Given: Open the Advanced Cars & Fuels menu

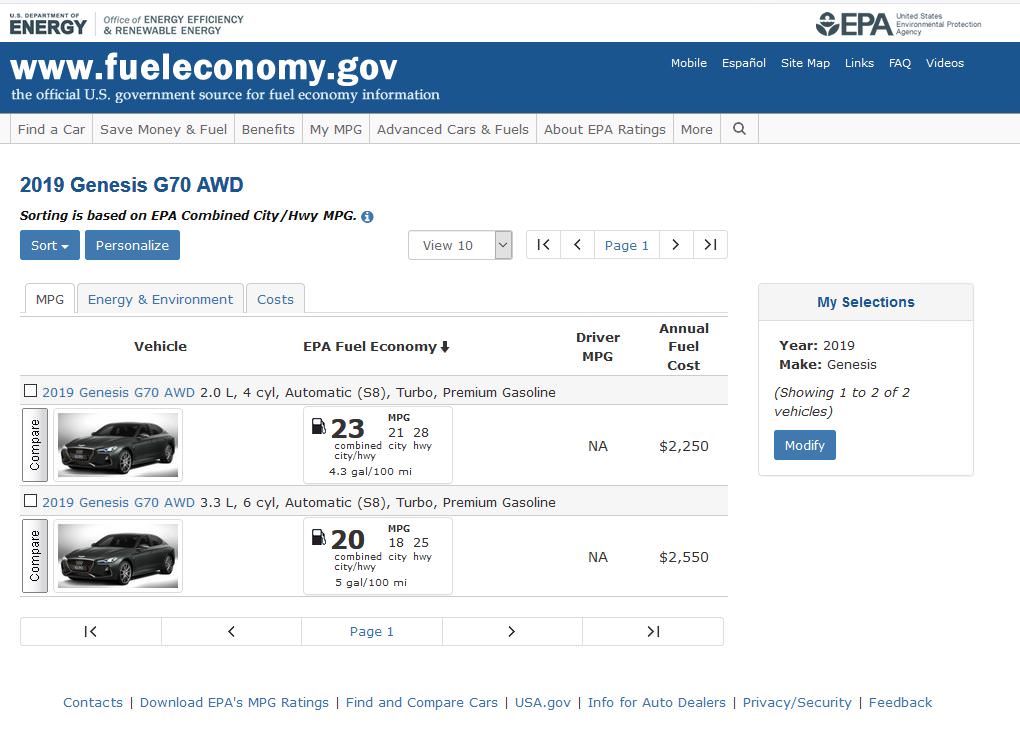Looking at the screenshot, I should [x=453, y=129].
